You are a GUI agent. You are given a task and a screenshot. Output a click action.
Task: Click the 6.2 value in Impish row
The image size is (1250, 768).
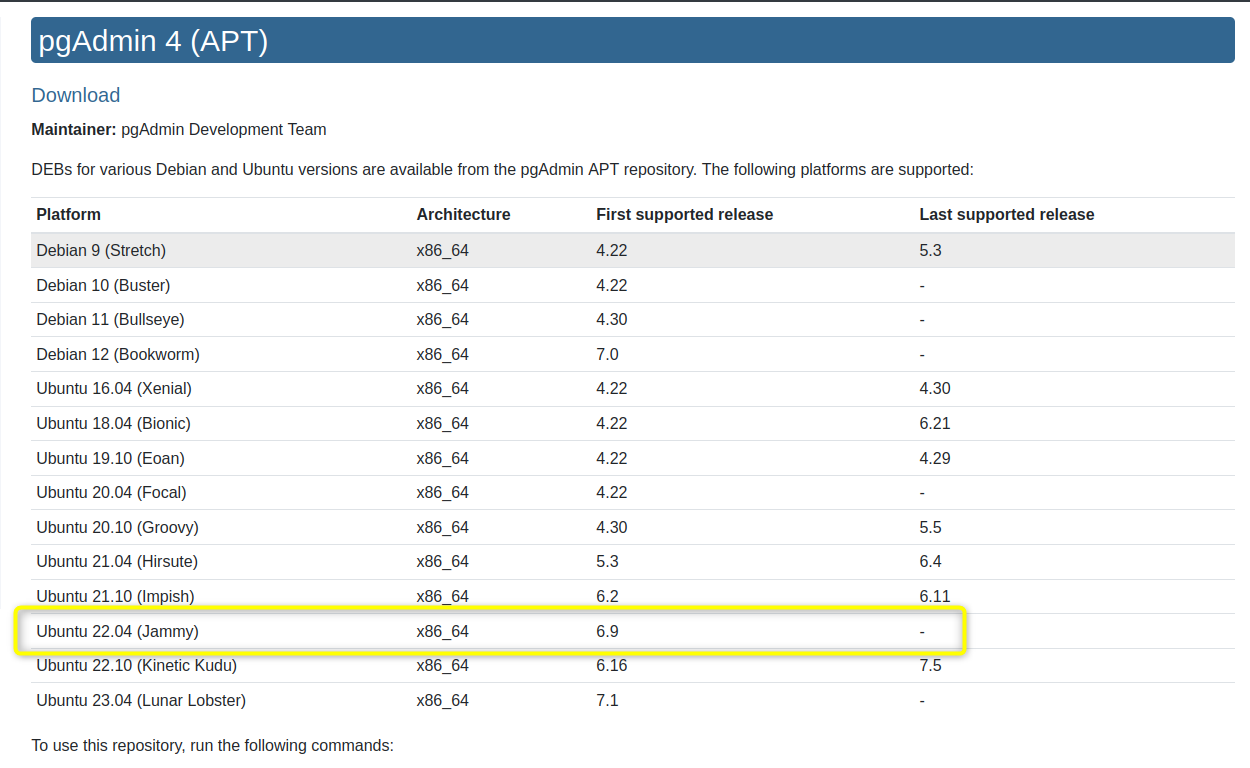[607, 596]
